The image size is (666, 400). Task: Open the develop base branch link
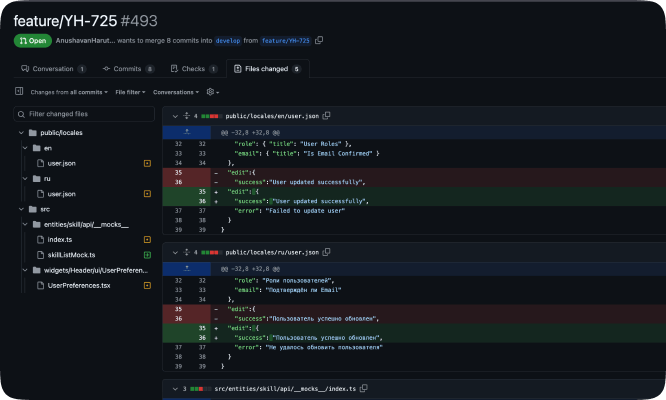pos(227,41)
